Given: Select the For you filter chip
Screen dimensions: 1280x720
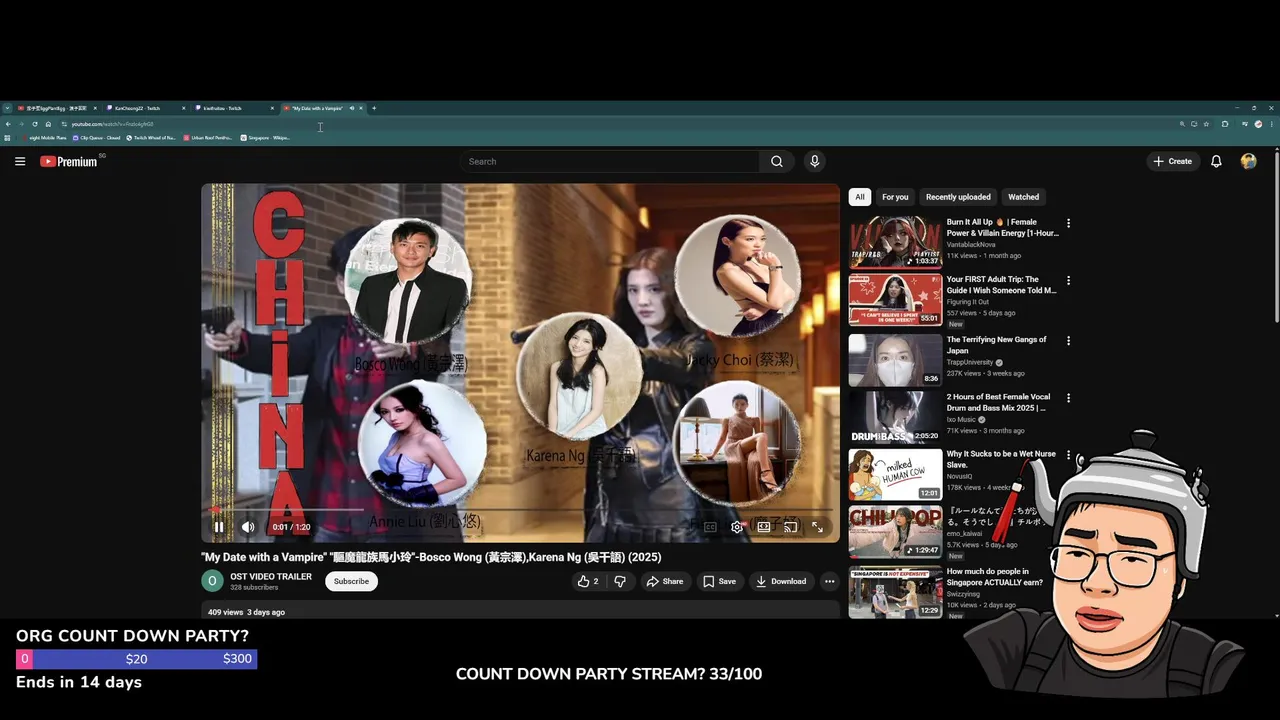Looking at the screenshot, I should [895, 197].
